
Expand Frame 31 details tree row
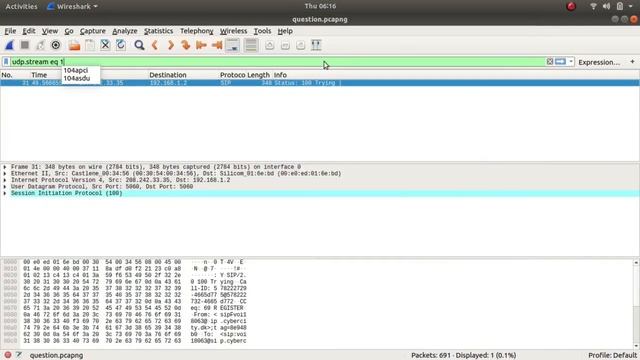point(5,167)
